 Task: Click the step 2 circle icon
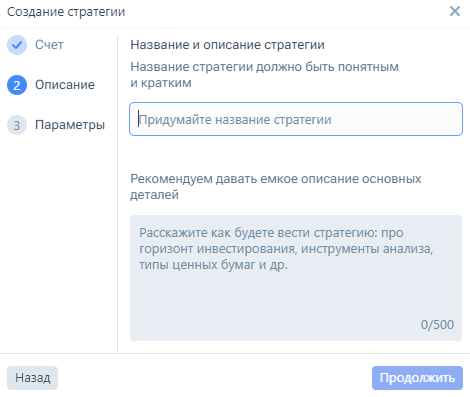(x=17, y=85)
